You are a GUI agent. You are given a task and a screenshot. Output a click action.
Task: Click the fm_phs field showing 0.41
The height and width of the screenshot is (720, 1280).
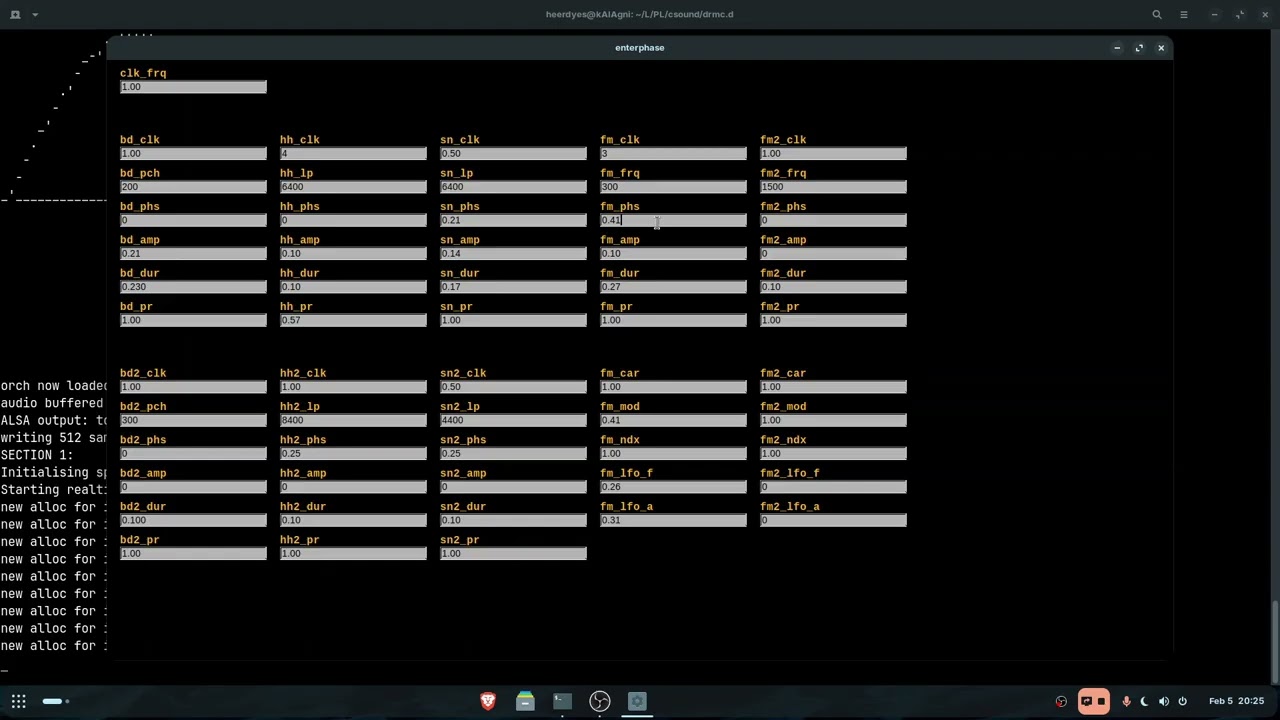[x=673, y=220]
